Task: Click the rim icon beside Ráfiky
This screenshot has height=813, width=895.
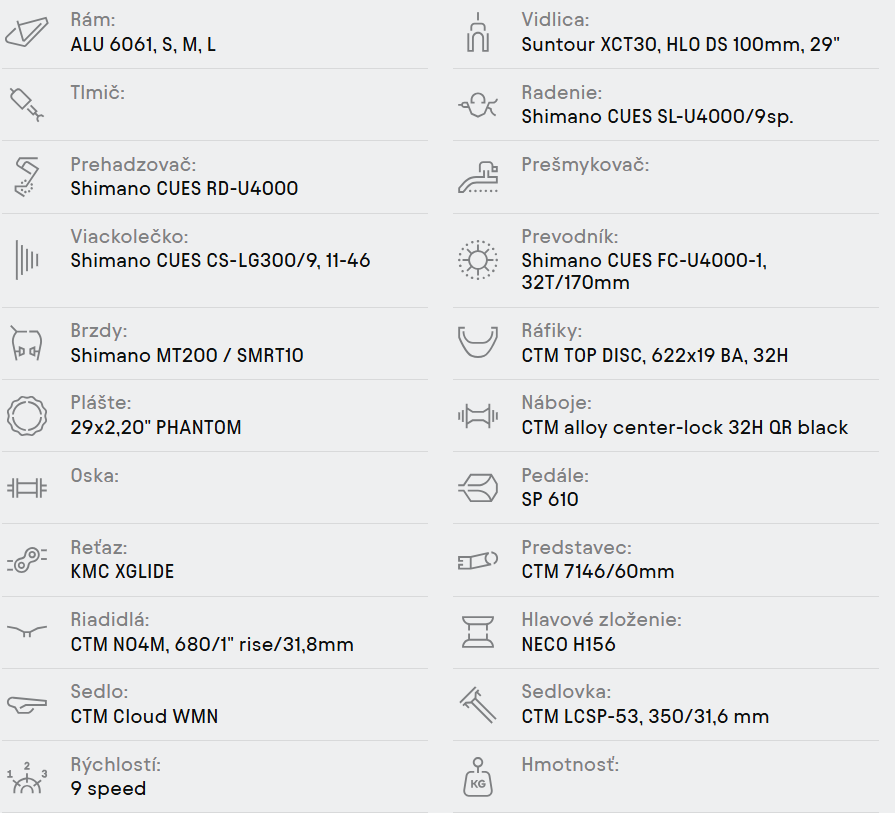Action: tap(478, 342)
